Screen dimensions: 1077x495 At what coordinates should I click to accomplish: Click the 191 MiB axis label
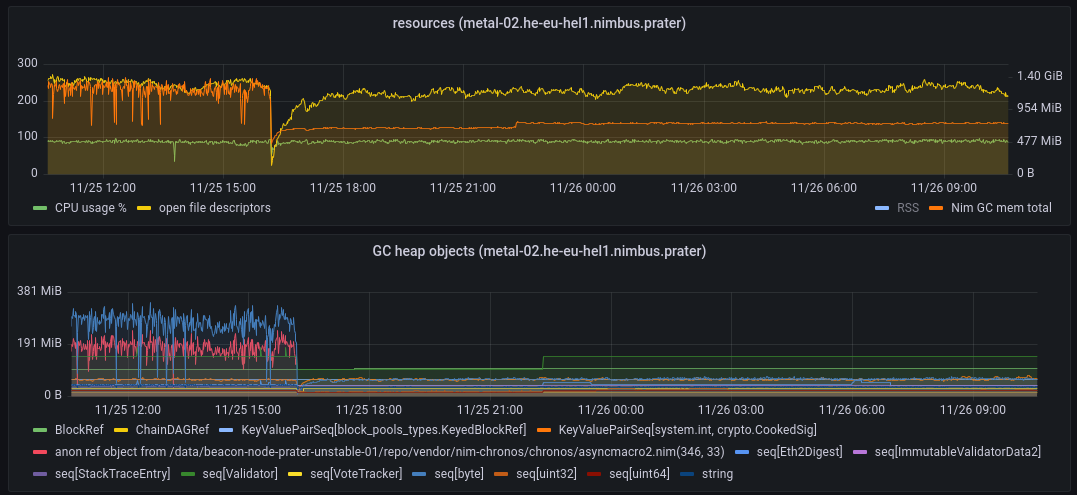pos(39,343)
